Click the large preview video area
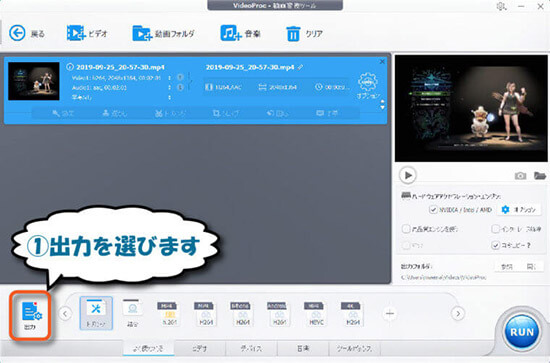 [x=471, y=108]
